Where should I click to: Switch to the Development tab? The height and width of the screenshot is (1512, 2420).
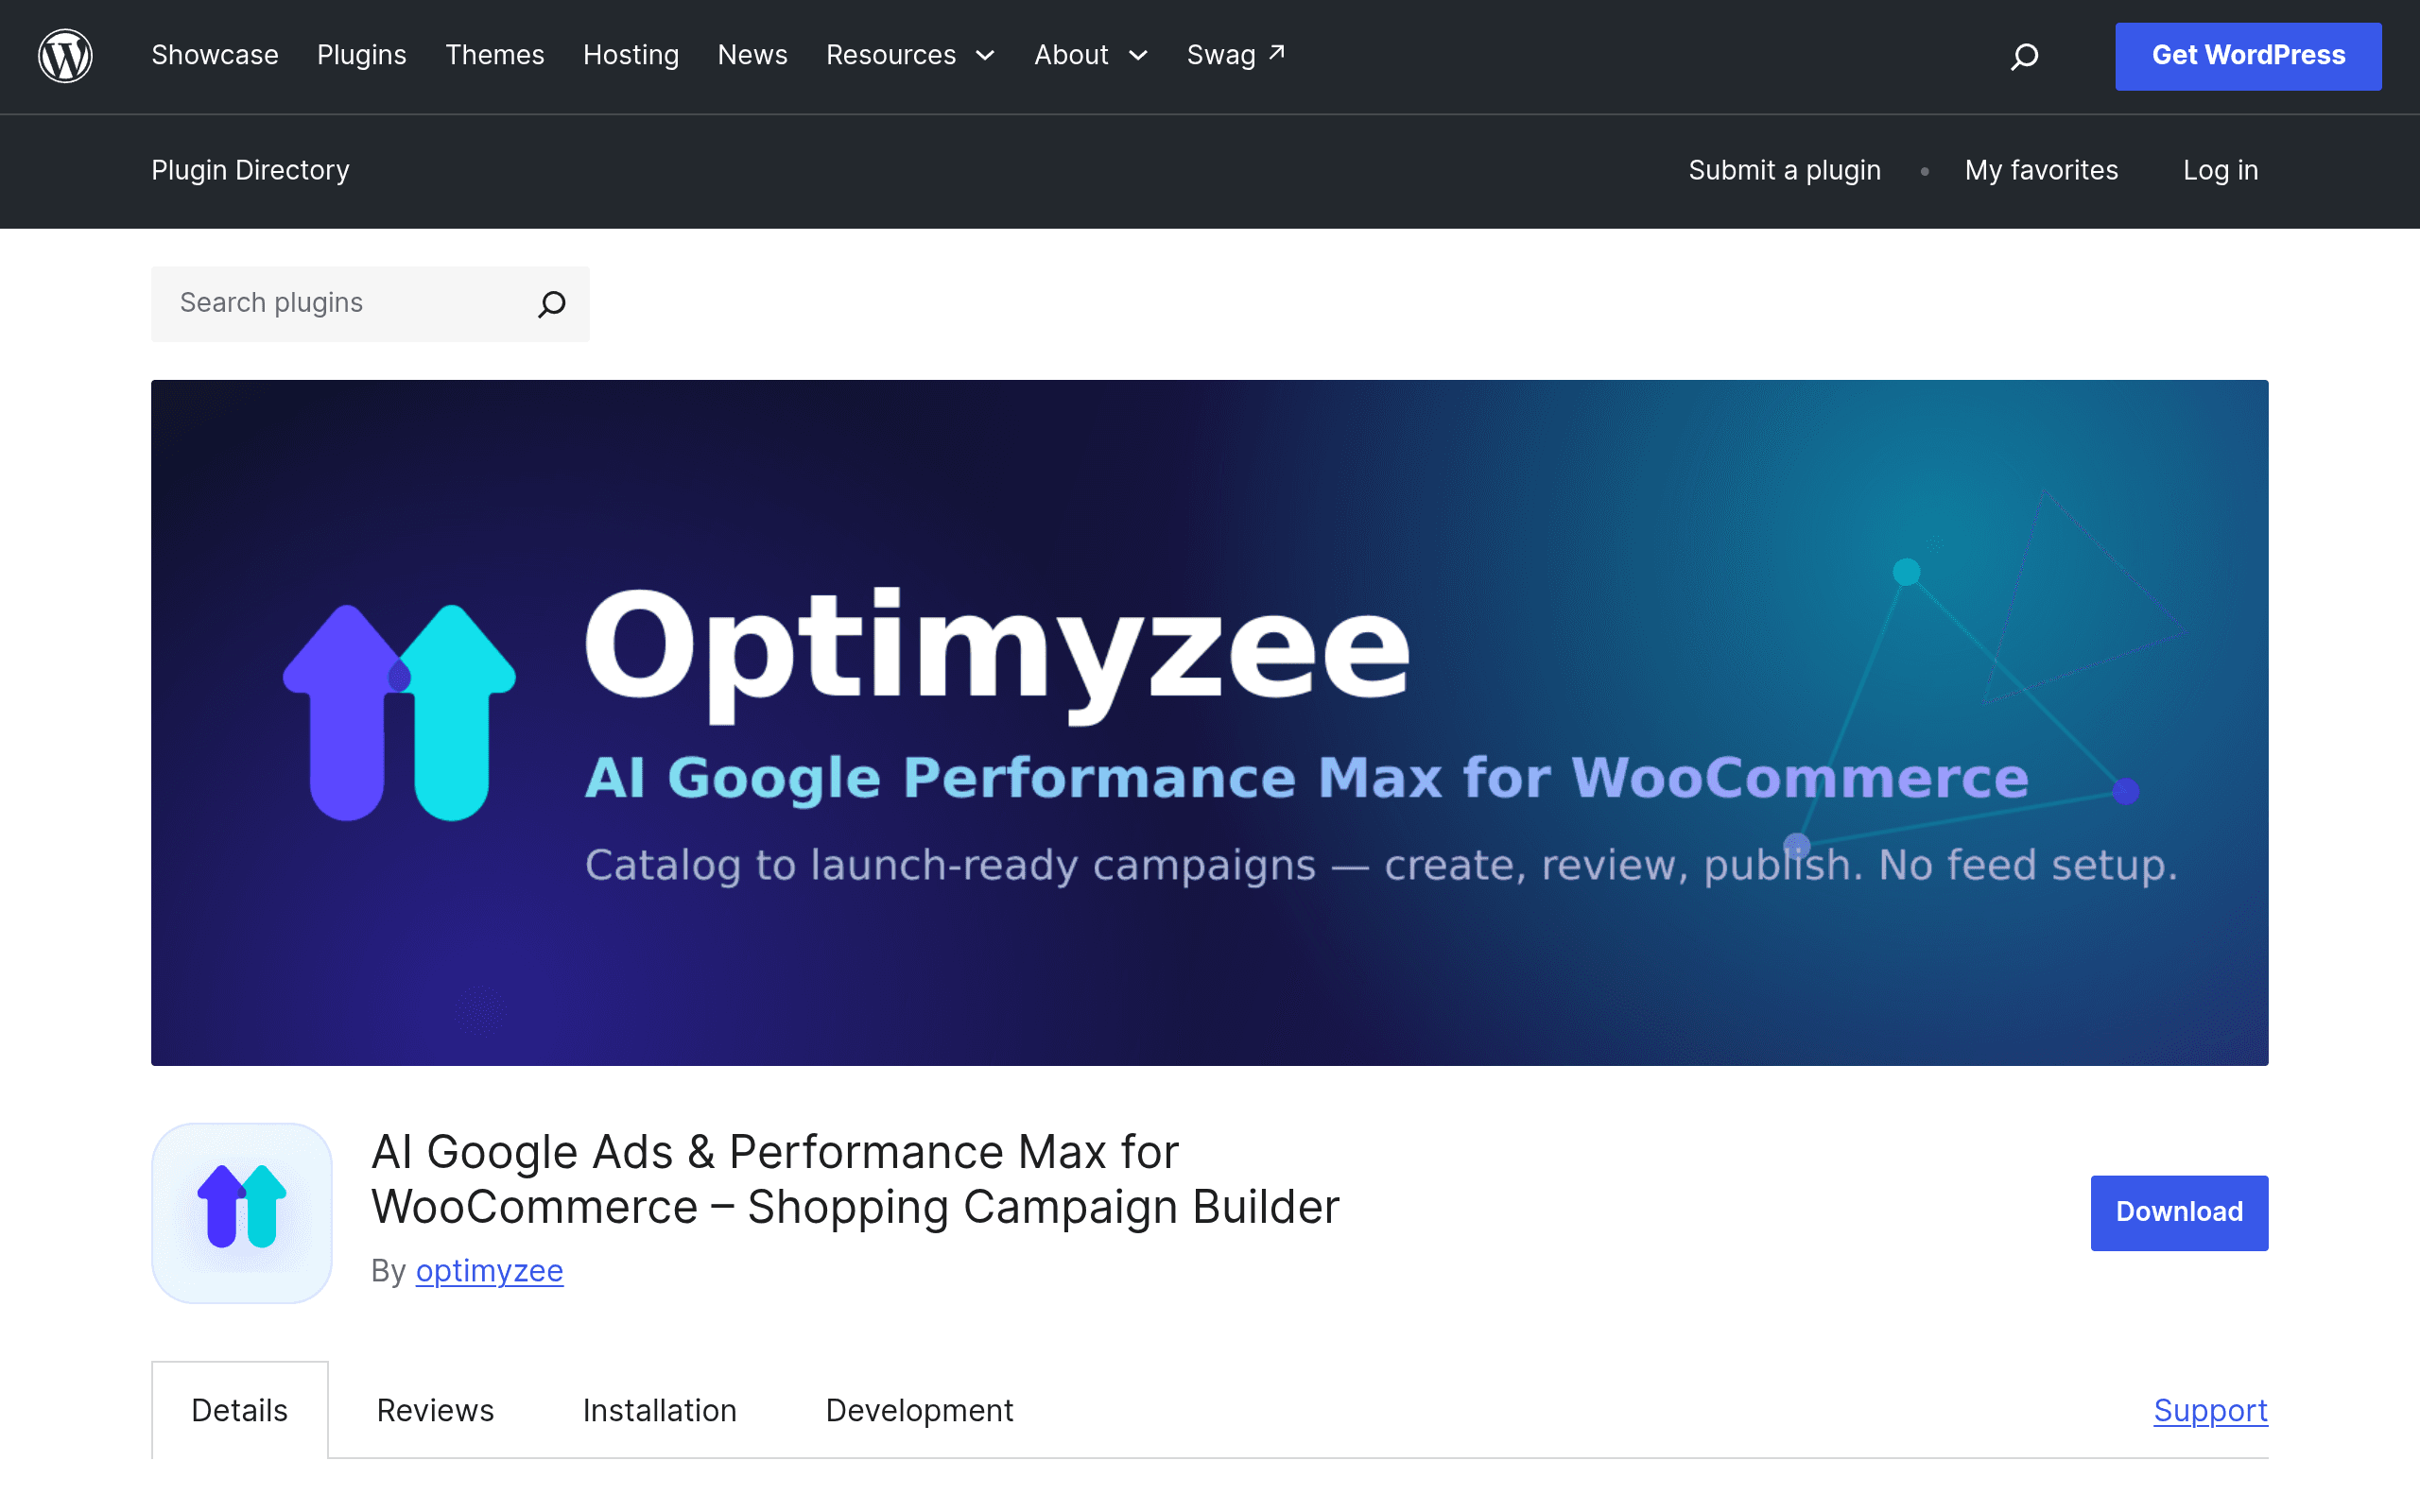(919, 1410)
